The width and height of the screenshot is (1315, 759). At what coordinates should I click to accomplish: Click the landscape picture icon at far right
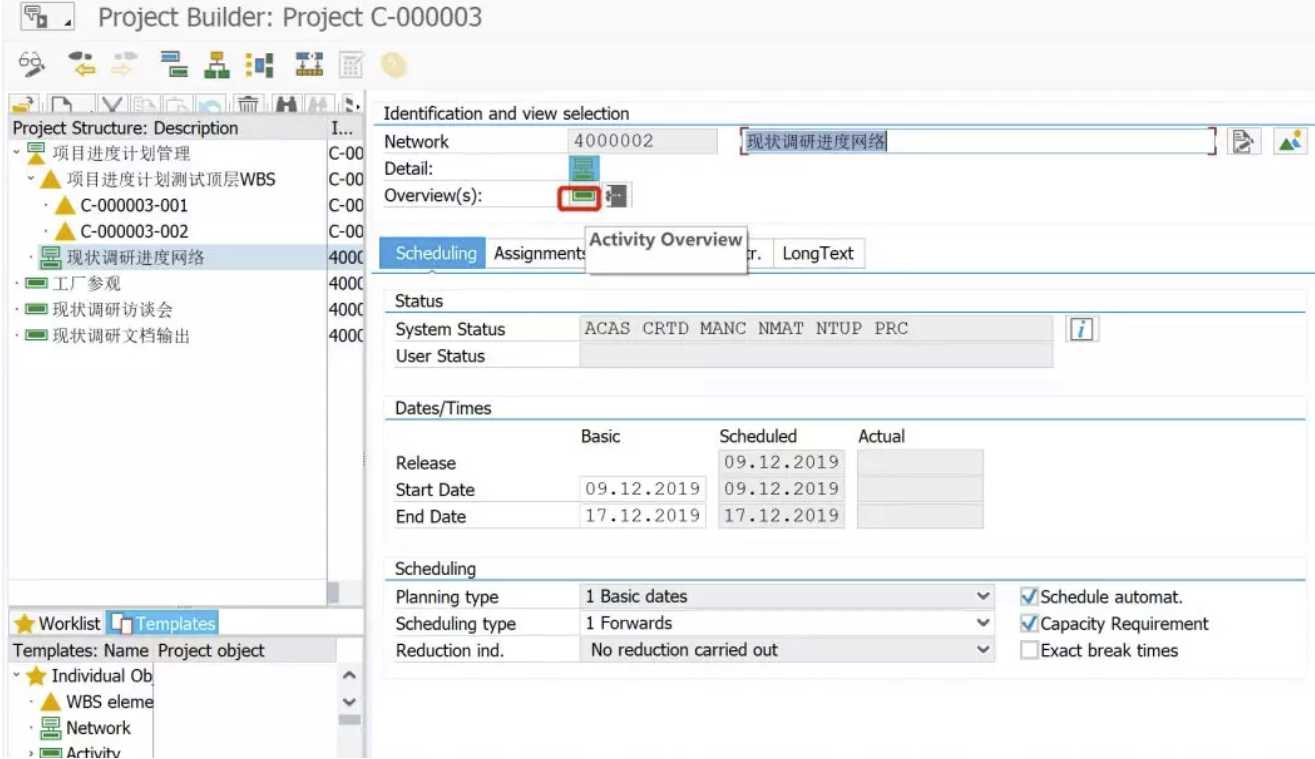click(1290, 141)
